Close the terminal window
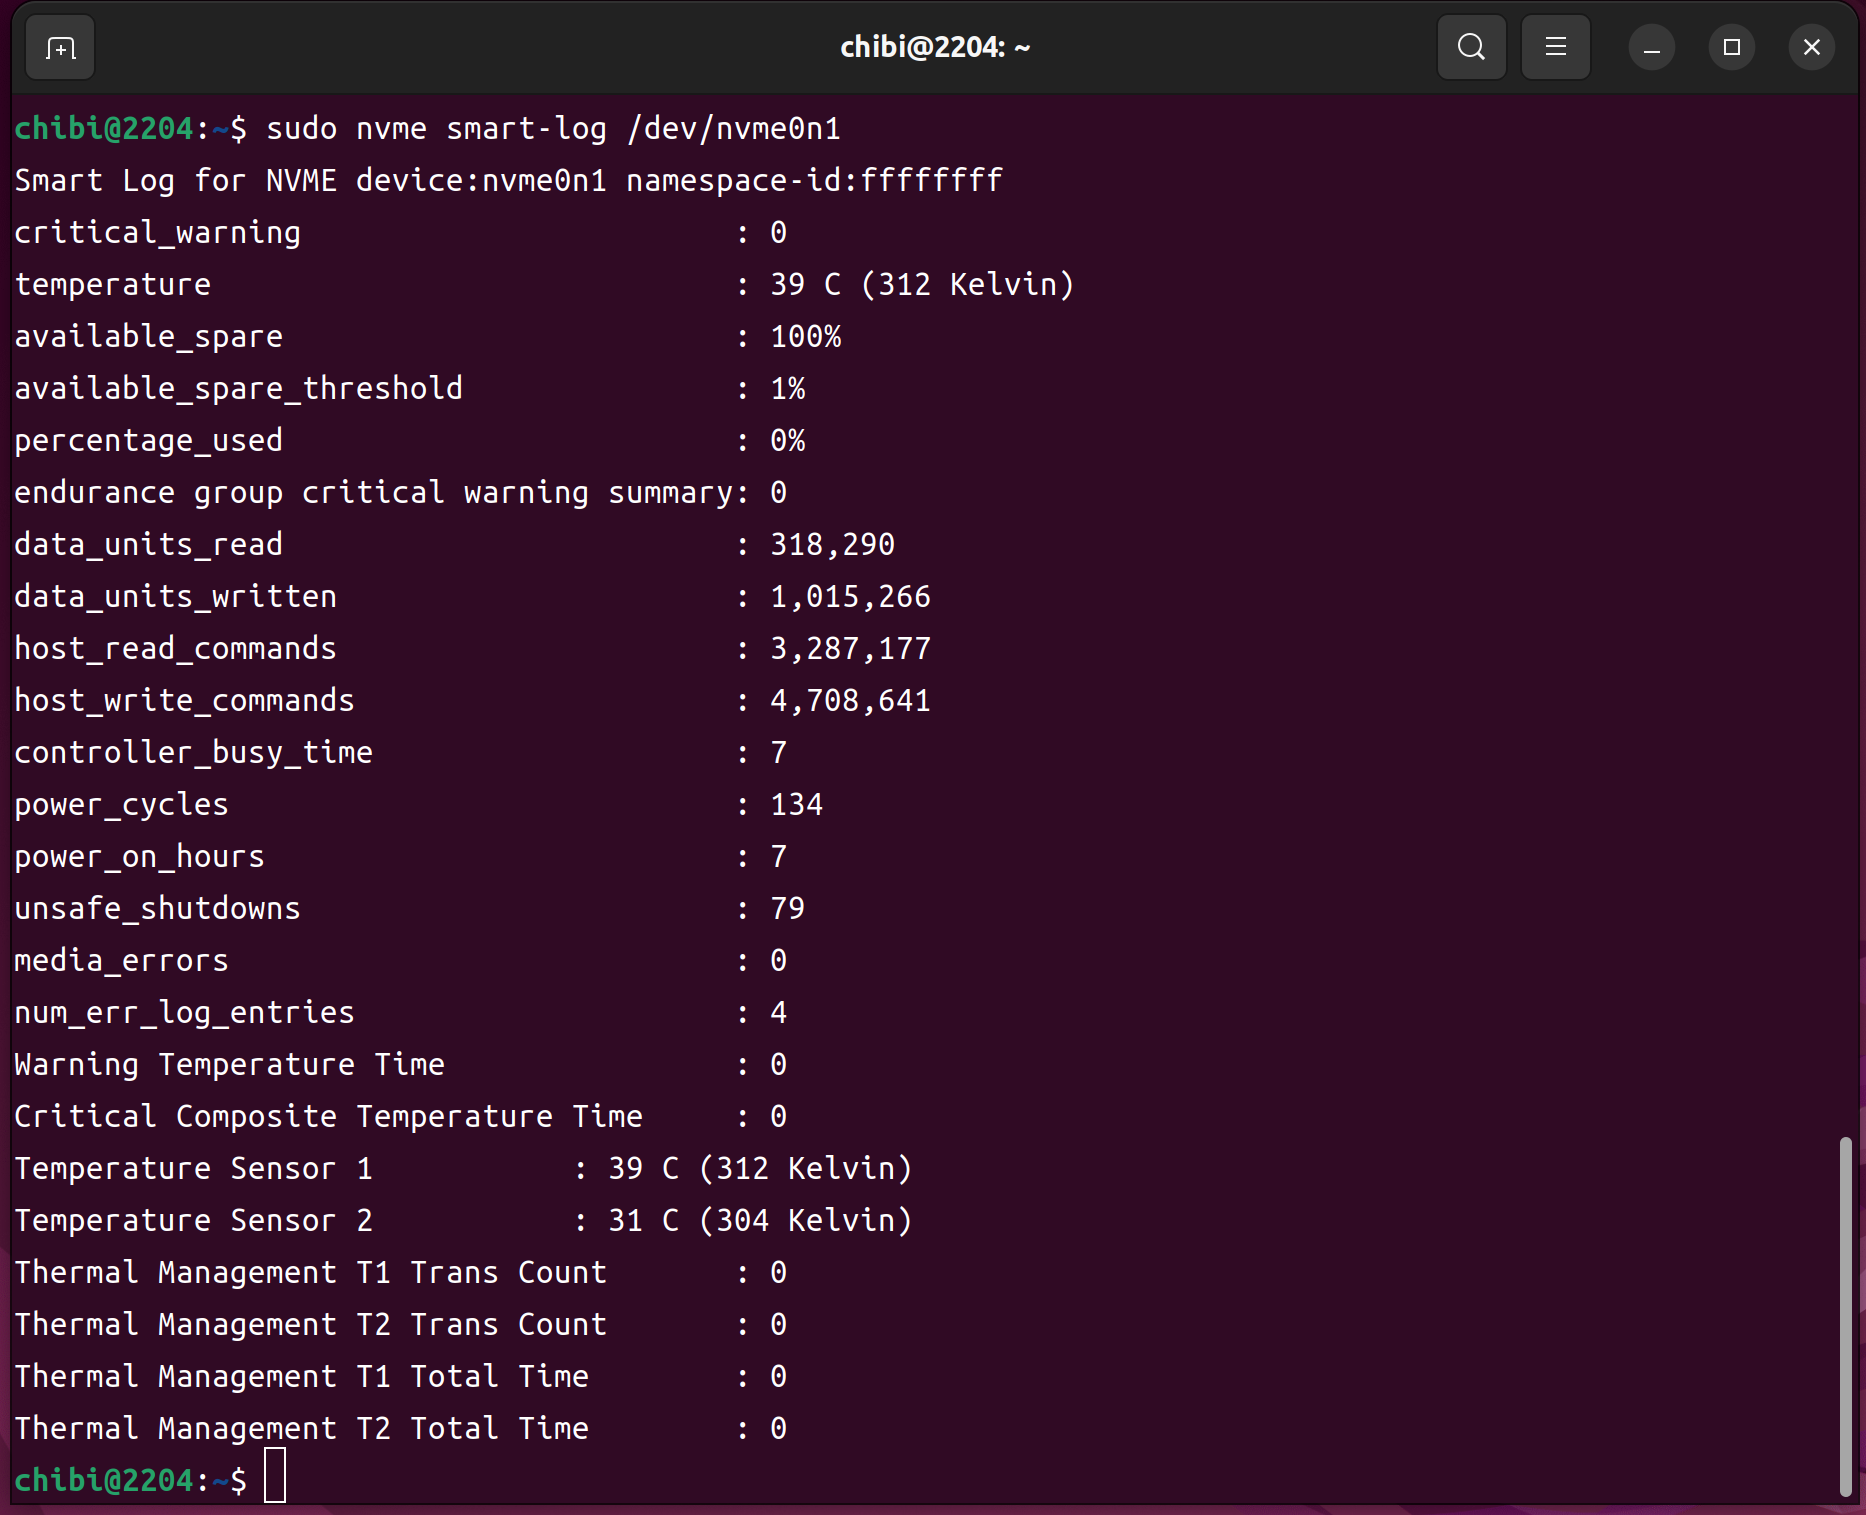1866x1515 pixels. click(x=1811, y=47)
